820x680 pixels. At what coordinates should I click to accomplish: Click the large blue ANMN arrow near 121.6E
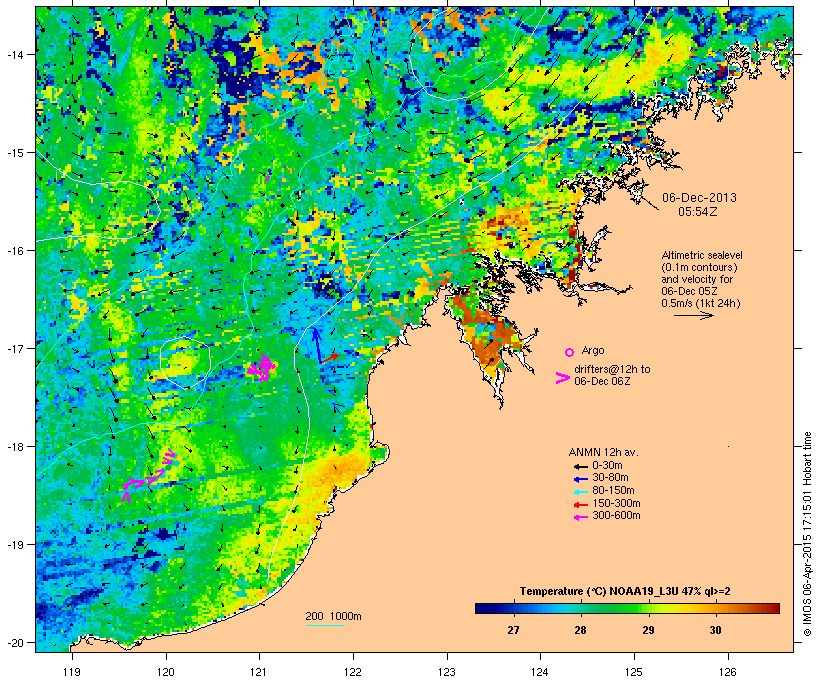pos(317,345)
